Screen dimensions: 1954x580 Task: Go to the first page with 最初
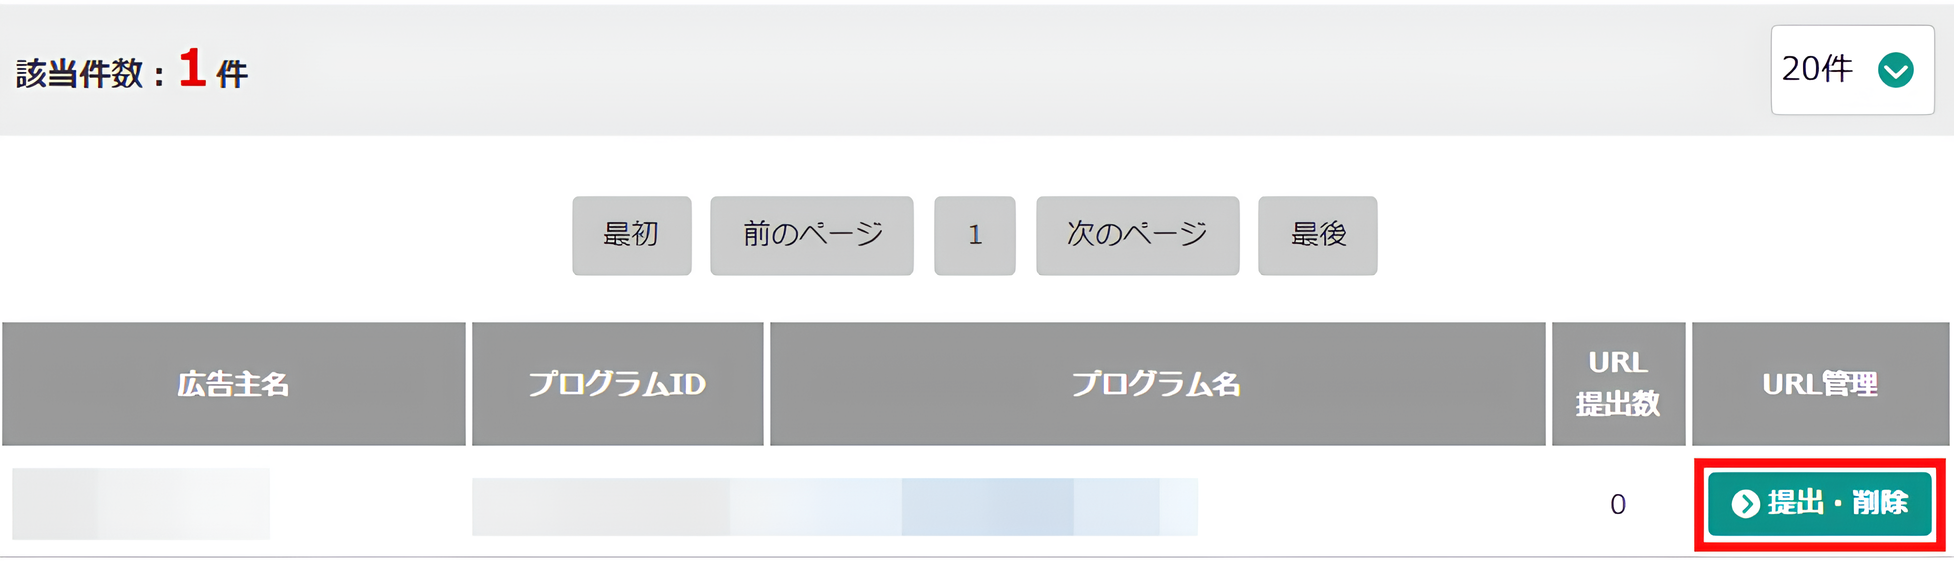[631, 235]
